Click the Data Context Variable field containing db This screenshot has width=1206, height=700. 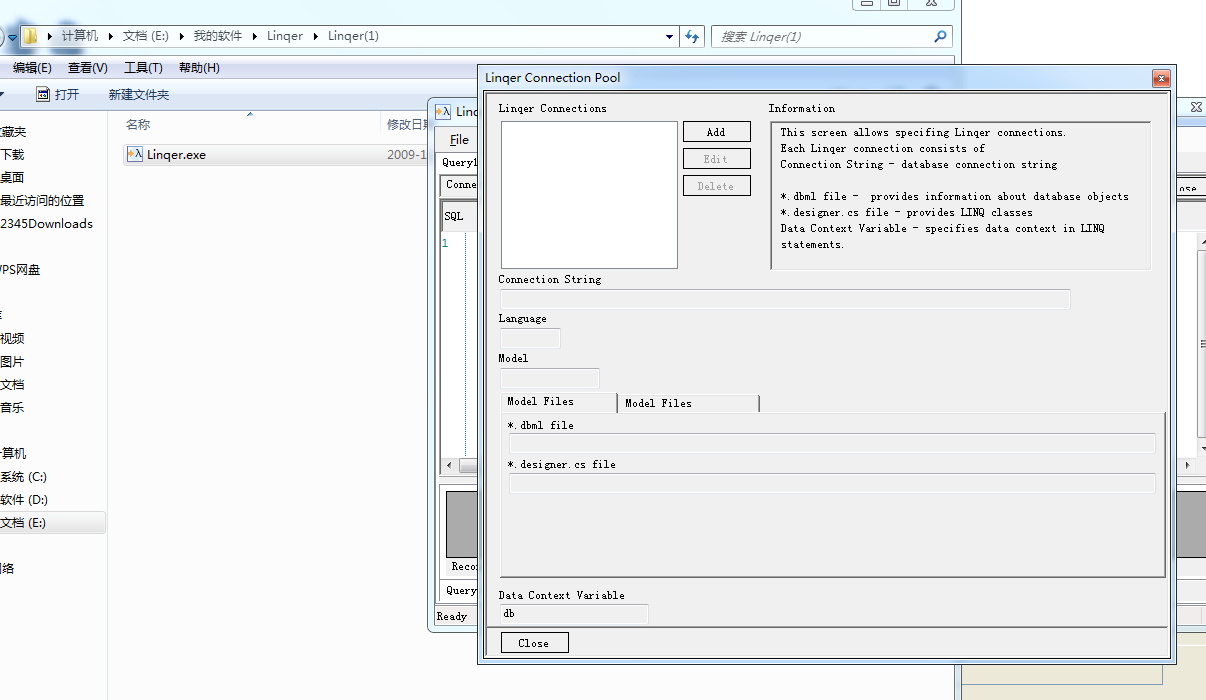574,614
